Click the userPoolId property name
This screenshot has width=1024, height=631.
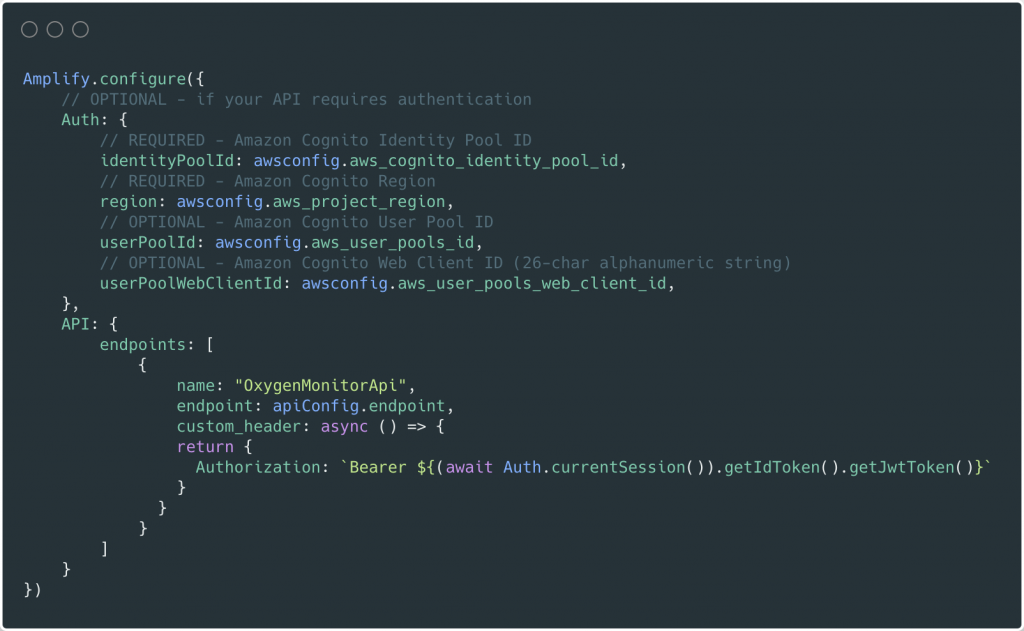click(148, 242)
